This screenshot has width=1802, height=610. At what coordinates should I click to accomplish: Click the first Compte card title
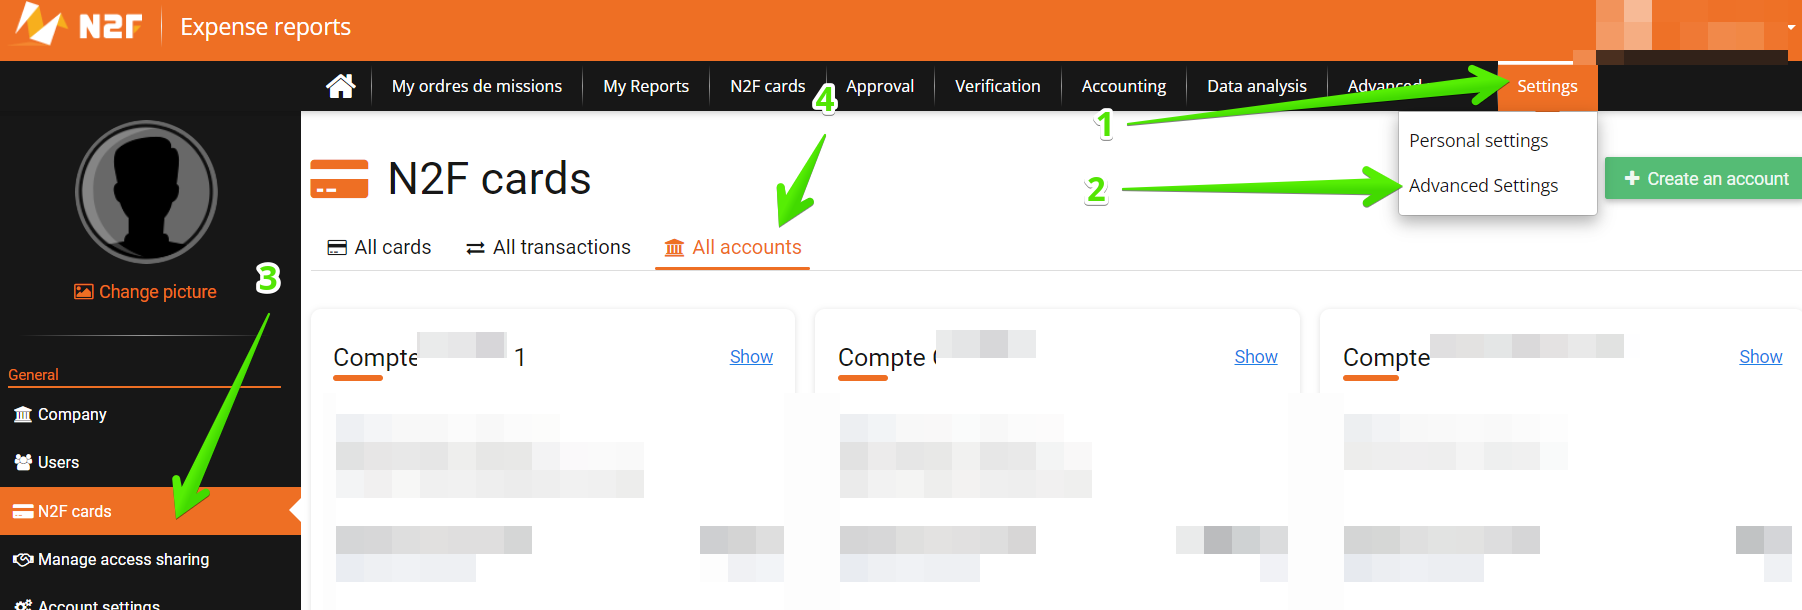tap(430, 356)
